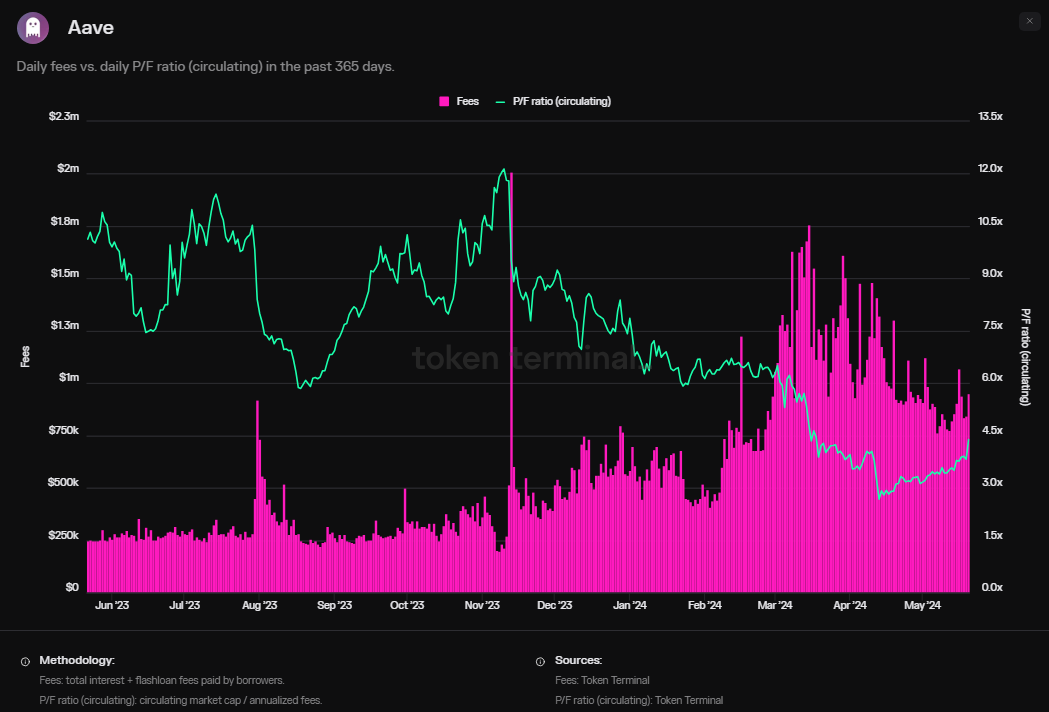The height and width of the screenshot is (712, 1049).
Task: Select the $500k fees axis label
Action: point(64,483)
